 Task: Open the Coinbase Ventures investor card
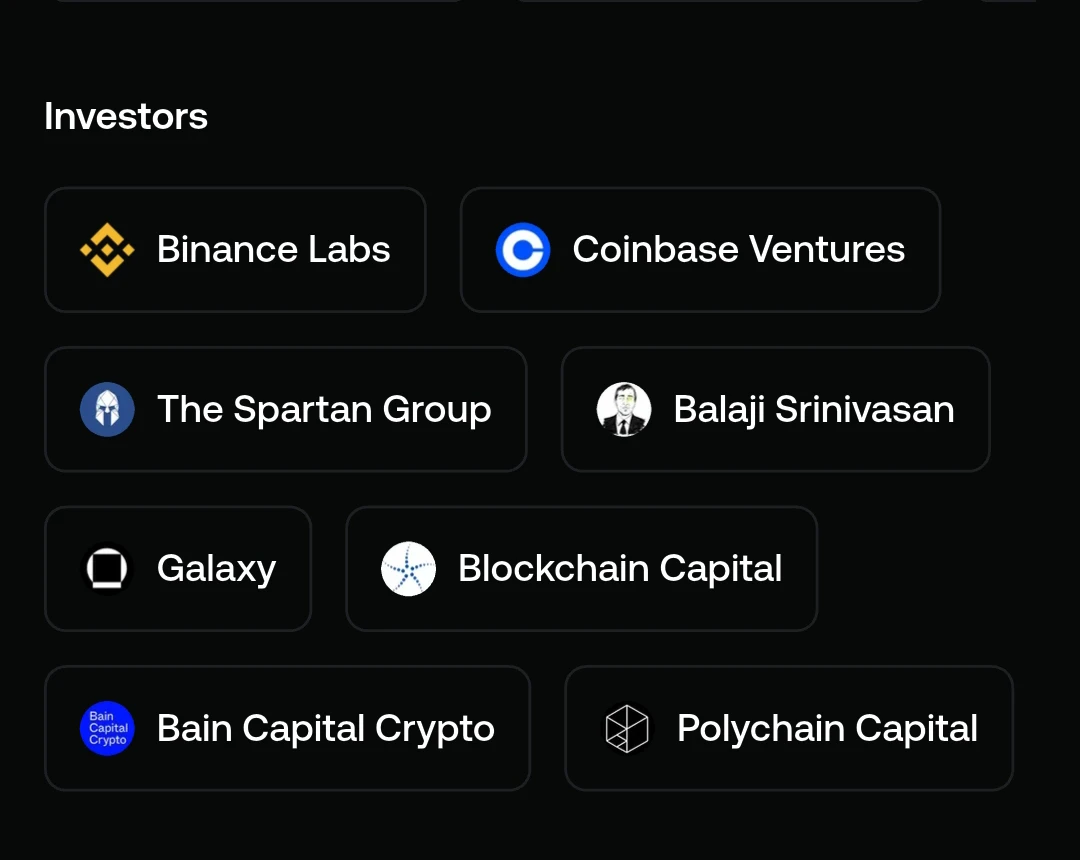coord(700,249)
